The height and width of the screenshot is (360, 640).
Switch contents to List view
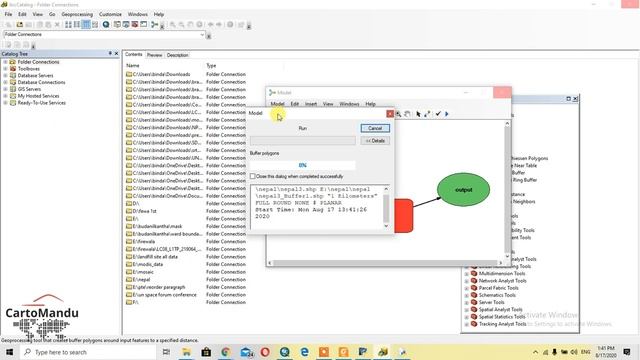pos(77,25)
